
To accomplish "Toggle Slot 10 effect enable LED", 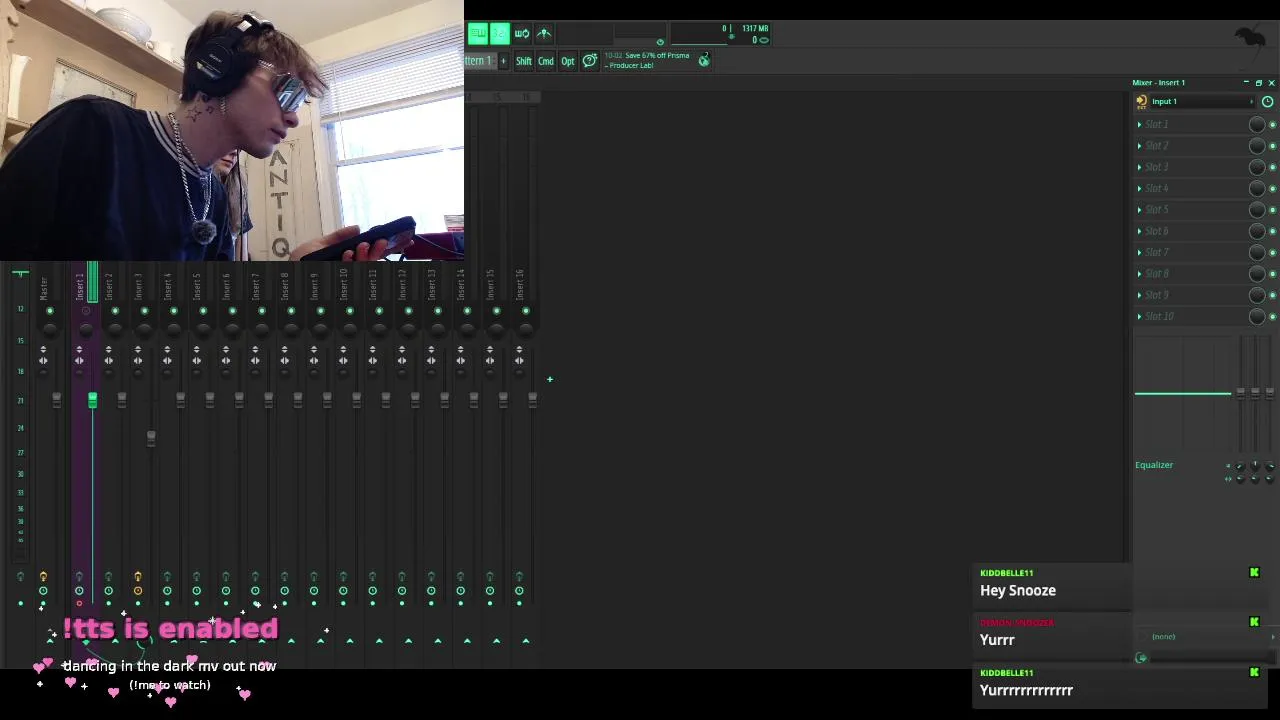I will [1273, 316].
